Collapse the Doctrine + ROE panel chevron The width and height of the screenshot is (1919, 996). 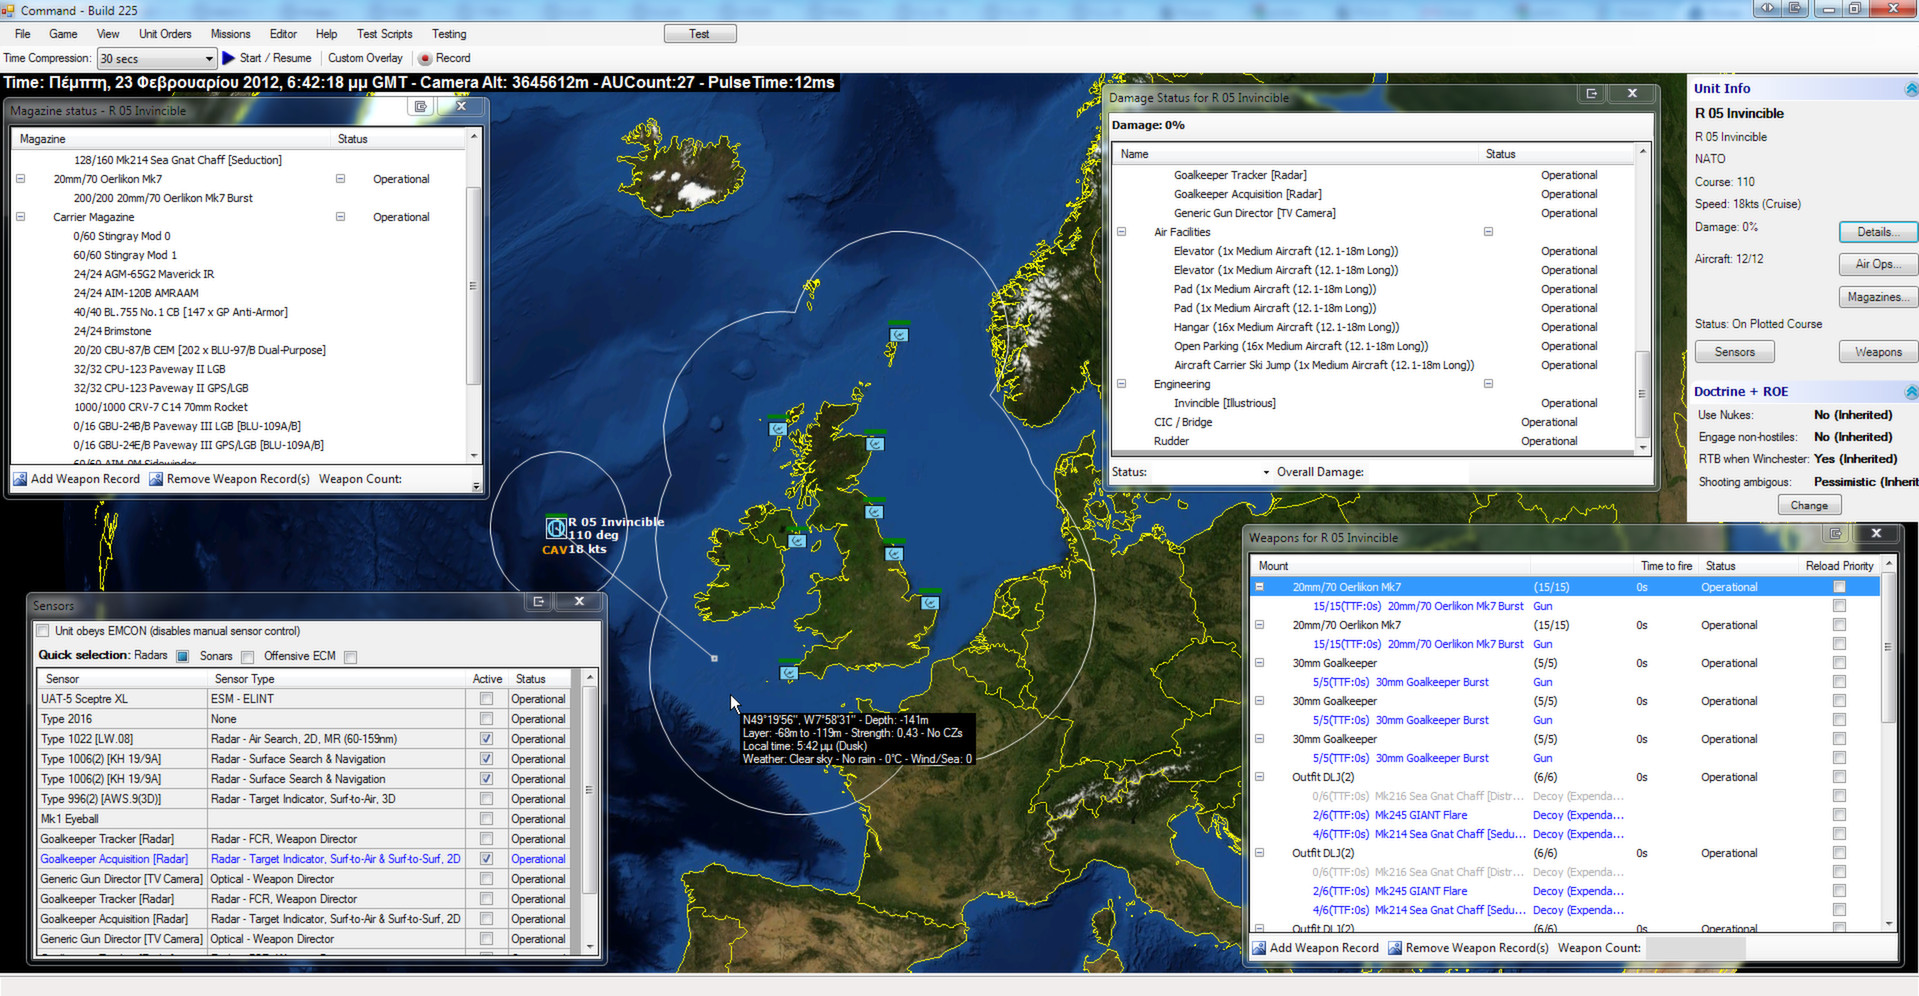click(1911, 391)
